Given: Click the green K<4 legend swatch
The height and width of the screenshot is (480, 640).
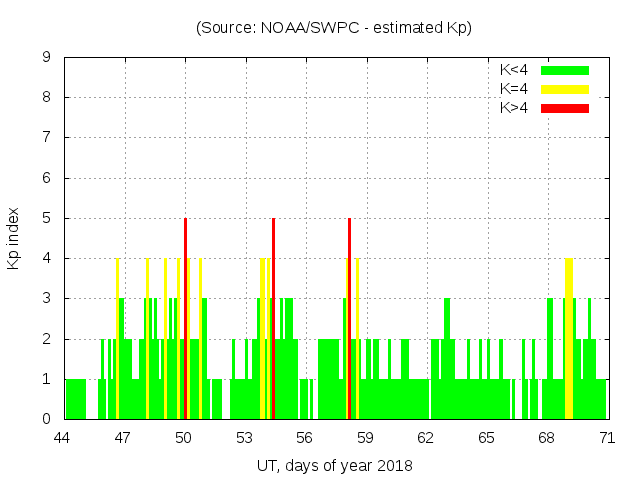Looking at the screenshot, I should [x=565, y=70].
